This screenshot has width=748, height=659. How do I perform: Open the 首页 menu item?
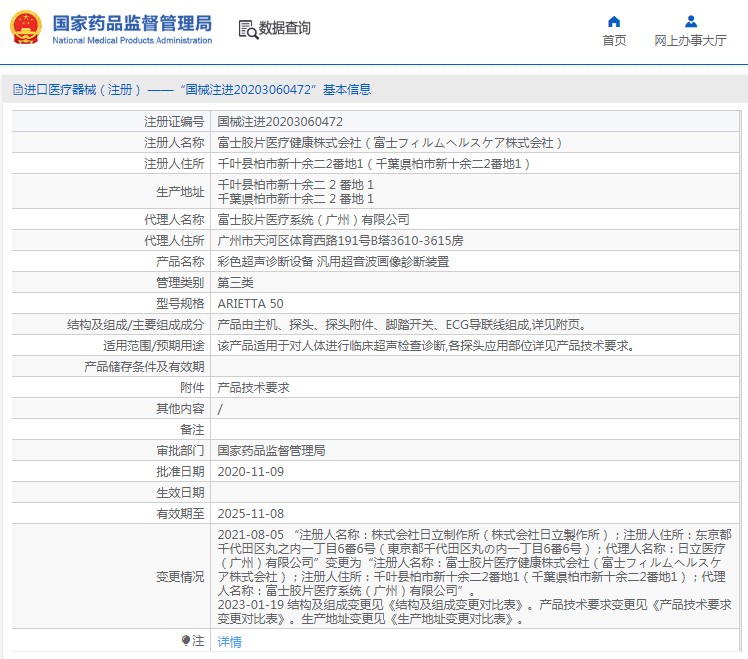pyautogui.click(x=614, y=41)
